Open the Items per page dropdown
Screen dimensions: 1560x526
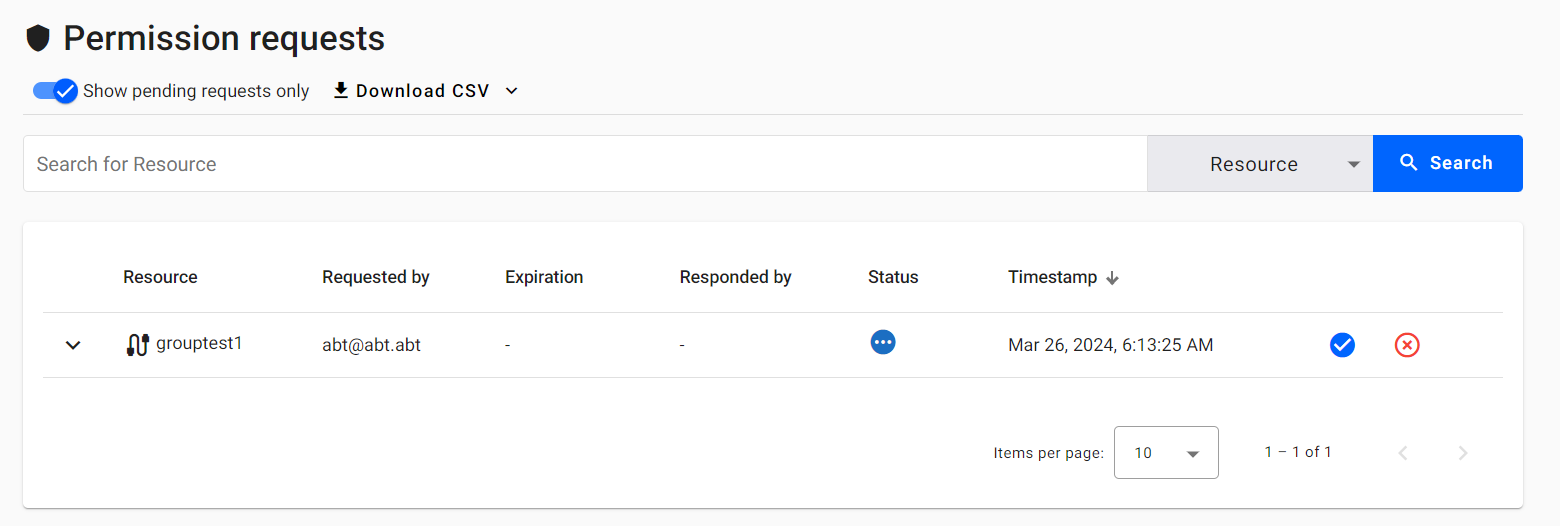[x=1166, y=453]
